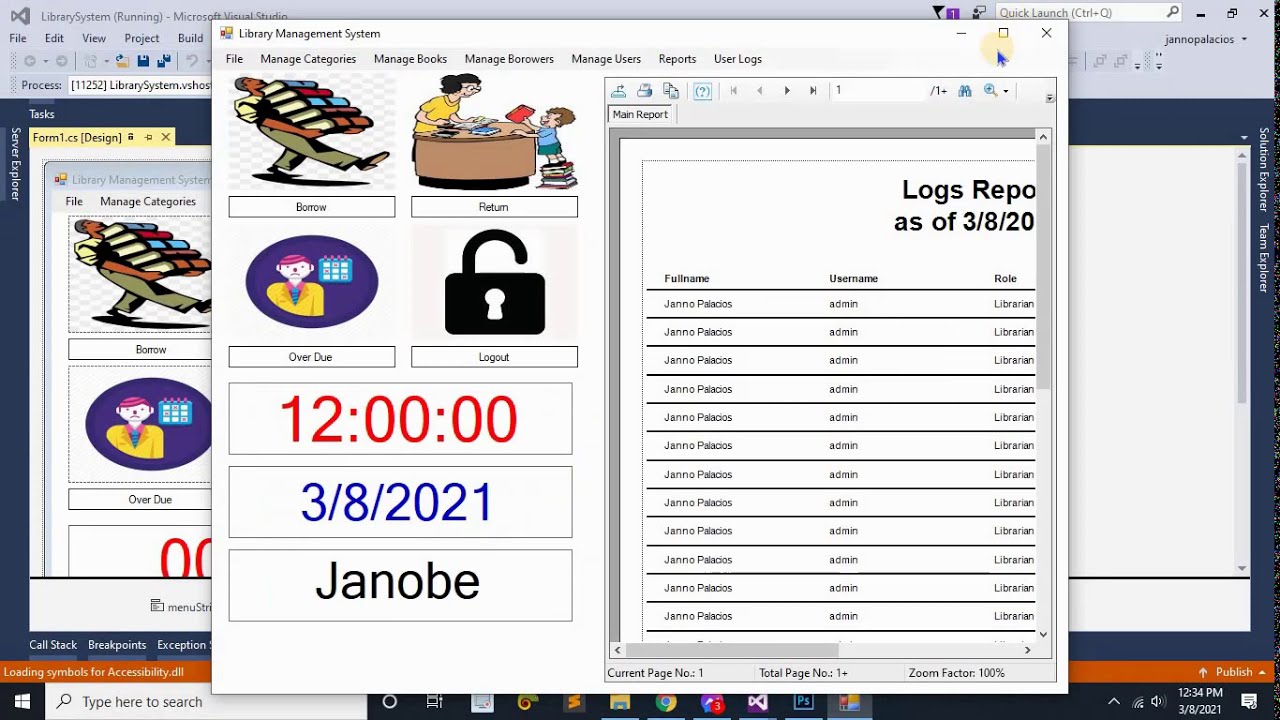Open the Manage Borowers menu
1280x720 pixels.
tap(509, 59)
